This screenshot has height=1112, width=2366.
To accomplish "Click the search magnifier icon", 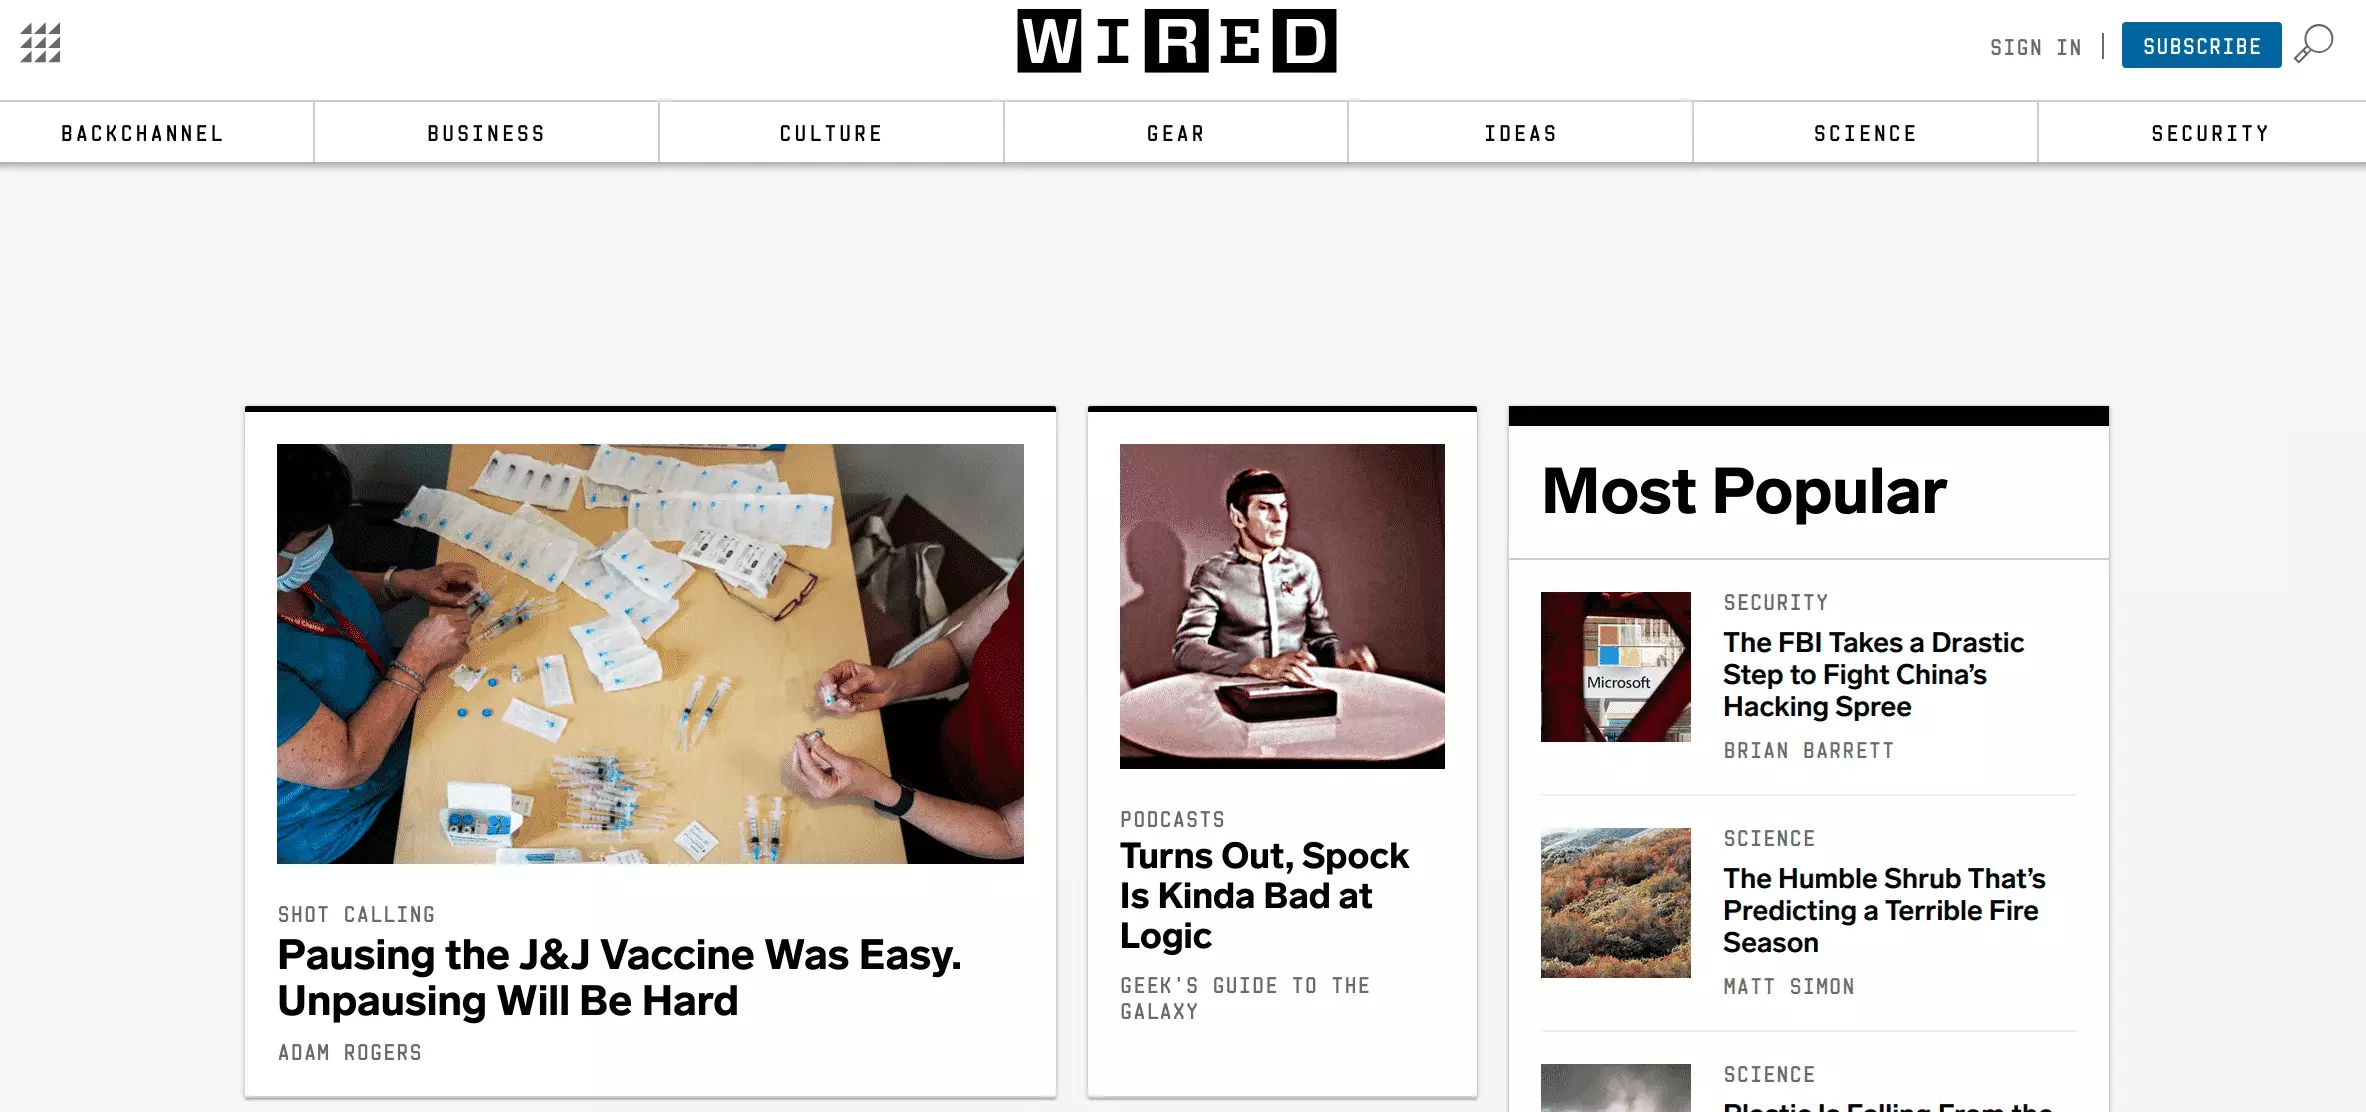I will [2313, 45].
